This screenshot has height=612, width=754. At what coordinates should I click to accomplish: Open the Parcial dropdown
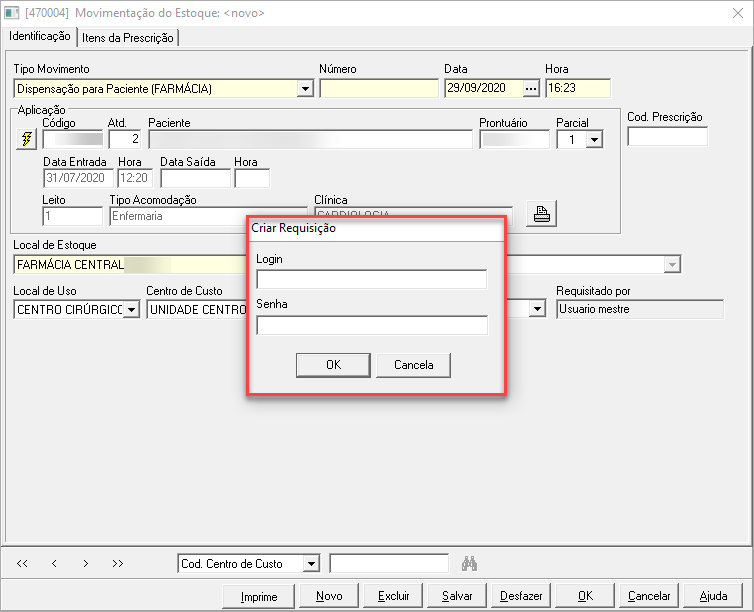(x=595, y=140)
